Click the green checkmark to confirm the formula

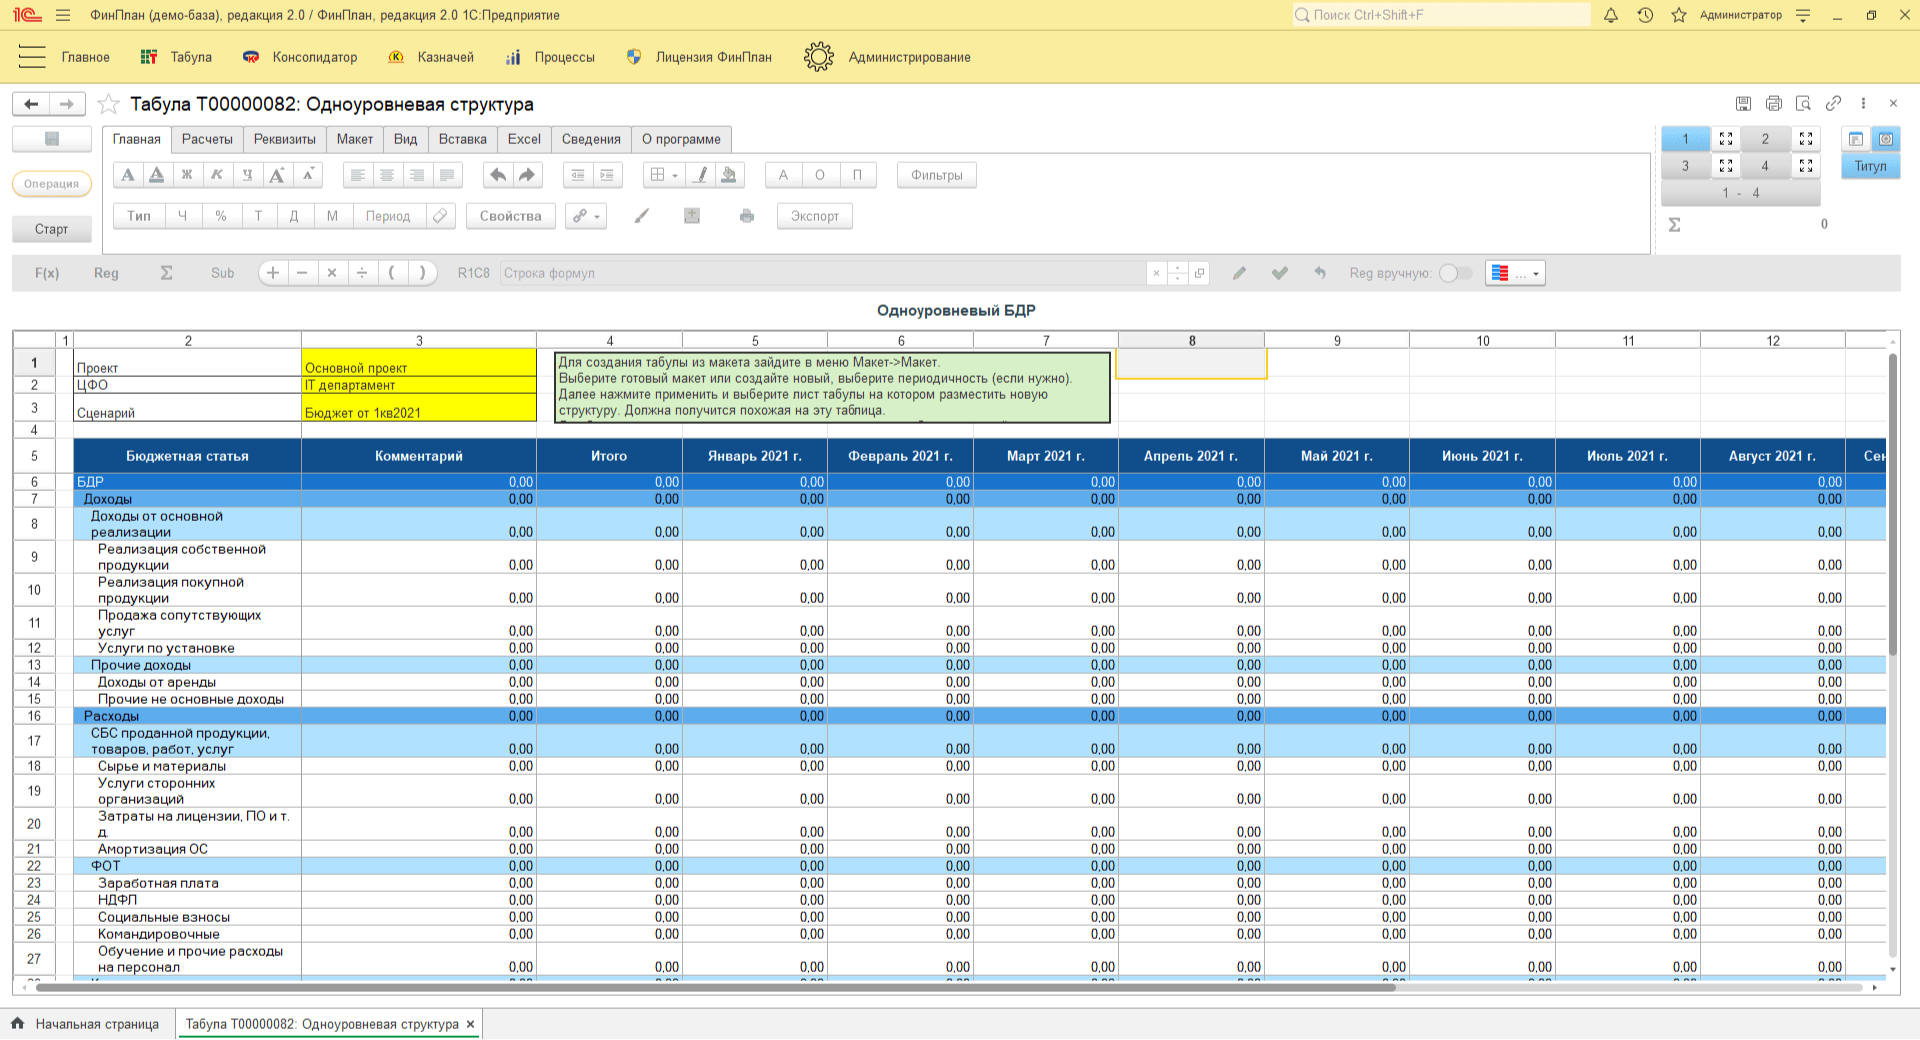[1279, 273]
